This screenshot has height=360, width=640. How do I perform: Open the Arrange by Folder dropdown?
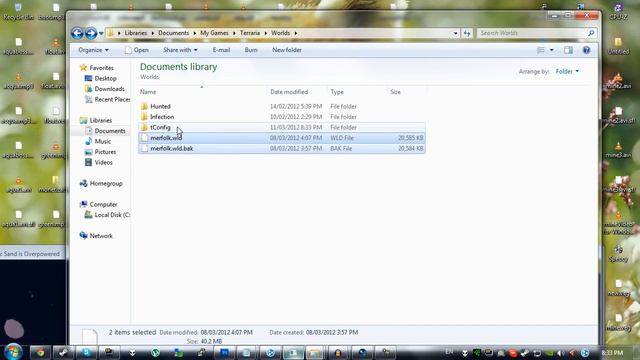pyautogui.click(x=567, y=71)
